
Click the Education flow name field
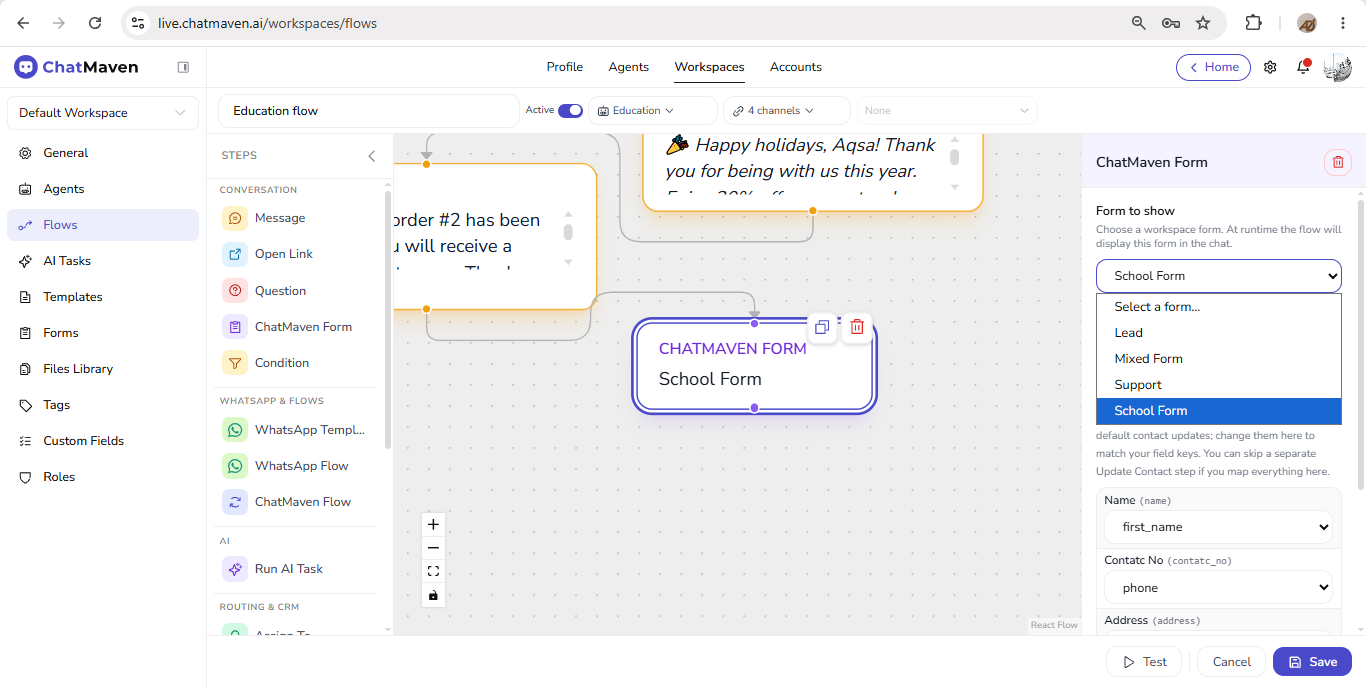click(x=369, y=111)
